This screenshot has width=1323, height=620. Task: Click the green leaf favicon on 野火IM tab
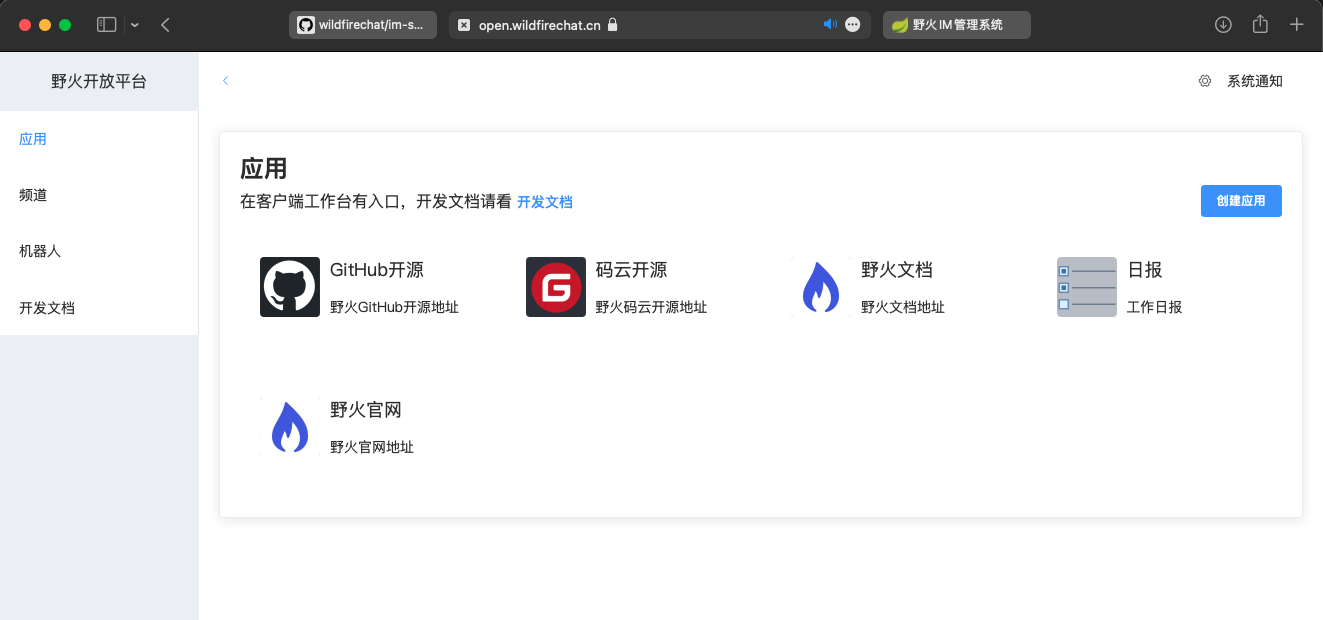coord(900,25)
